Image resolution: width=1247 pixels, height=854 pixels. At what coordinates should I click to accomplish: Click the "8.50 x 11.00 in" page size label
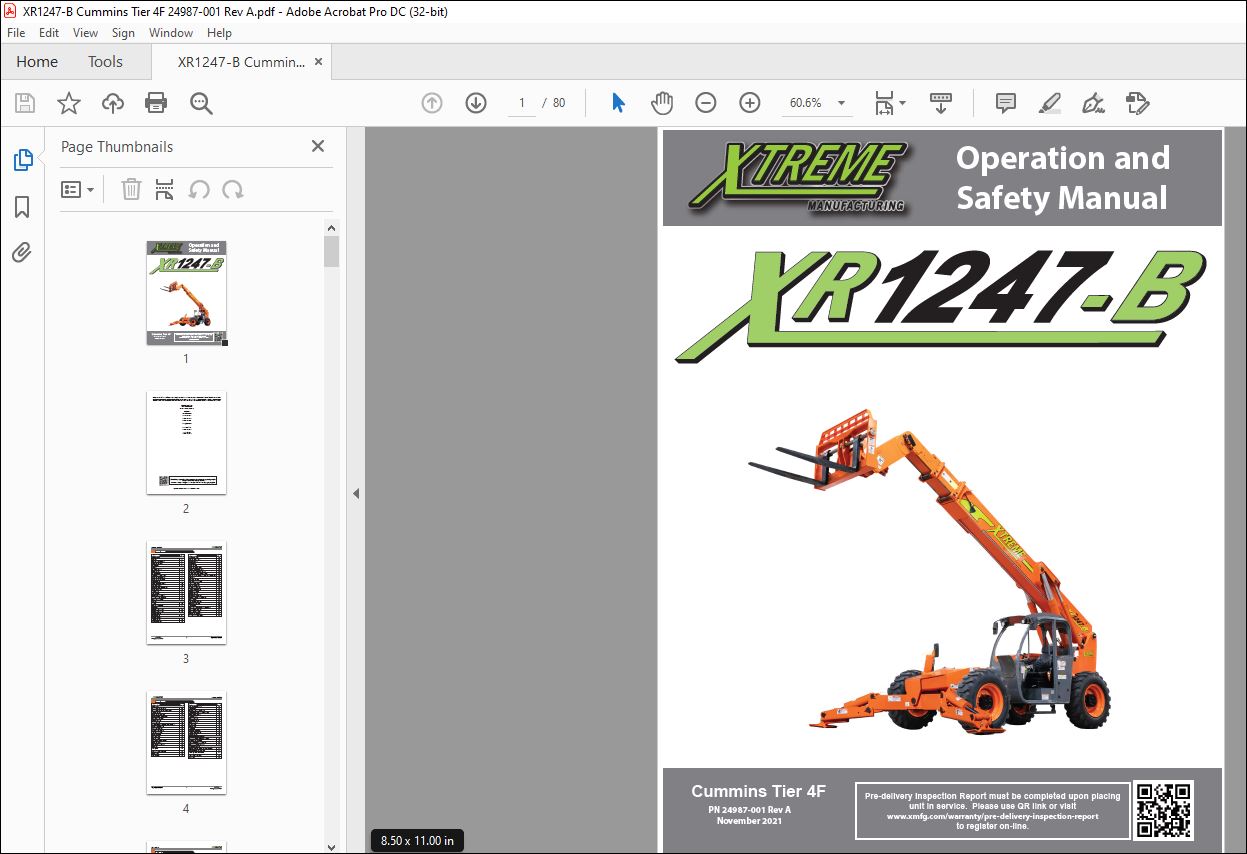417,841
